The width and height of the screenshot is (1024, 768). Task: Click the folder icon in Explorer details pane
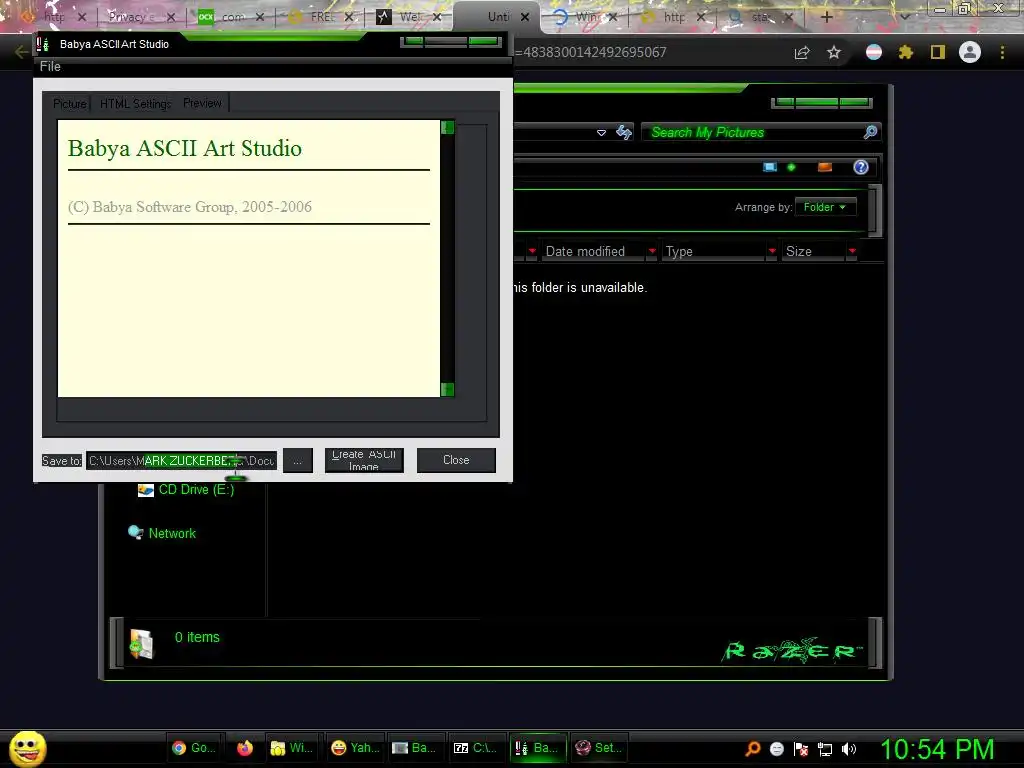point(141,644)
